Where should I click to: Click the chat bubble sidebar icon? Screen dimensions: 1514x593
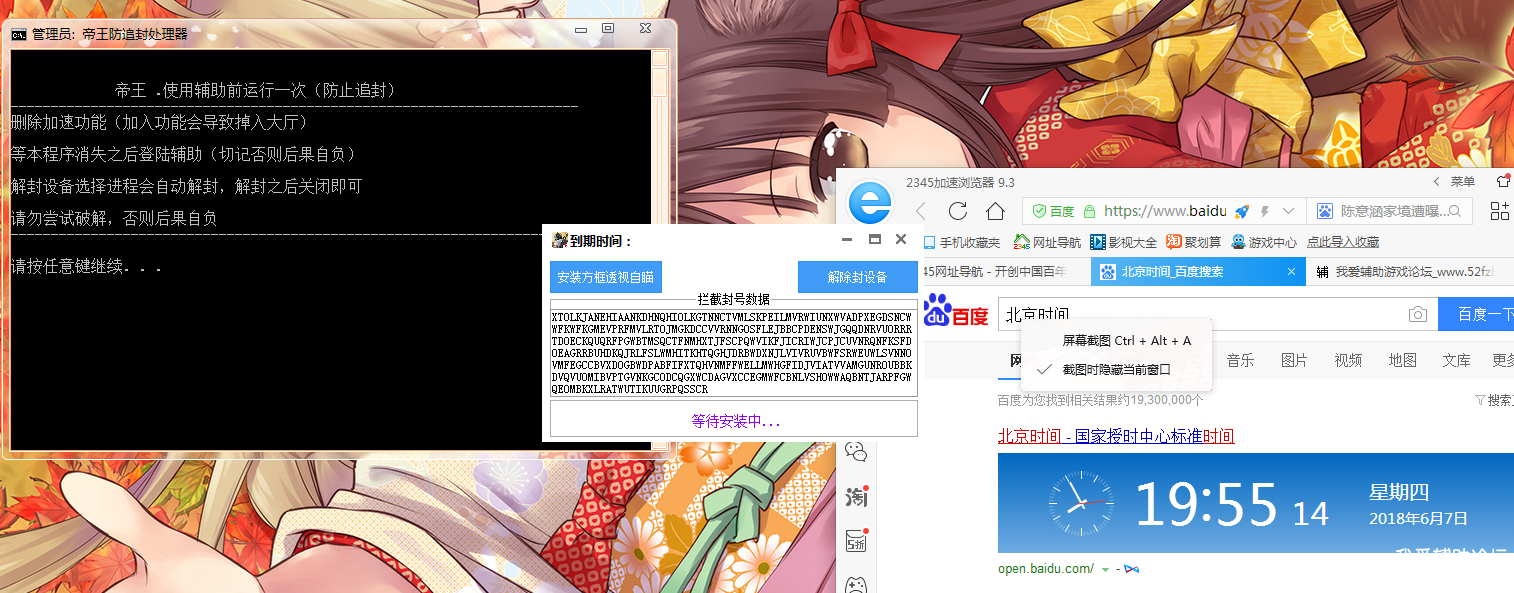pos(856,452)
